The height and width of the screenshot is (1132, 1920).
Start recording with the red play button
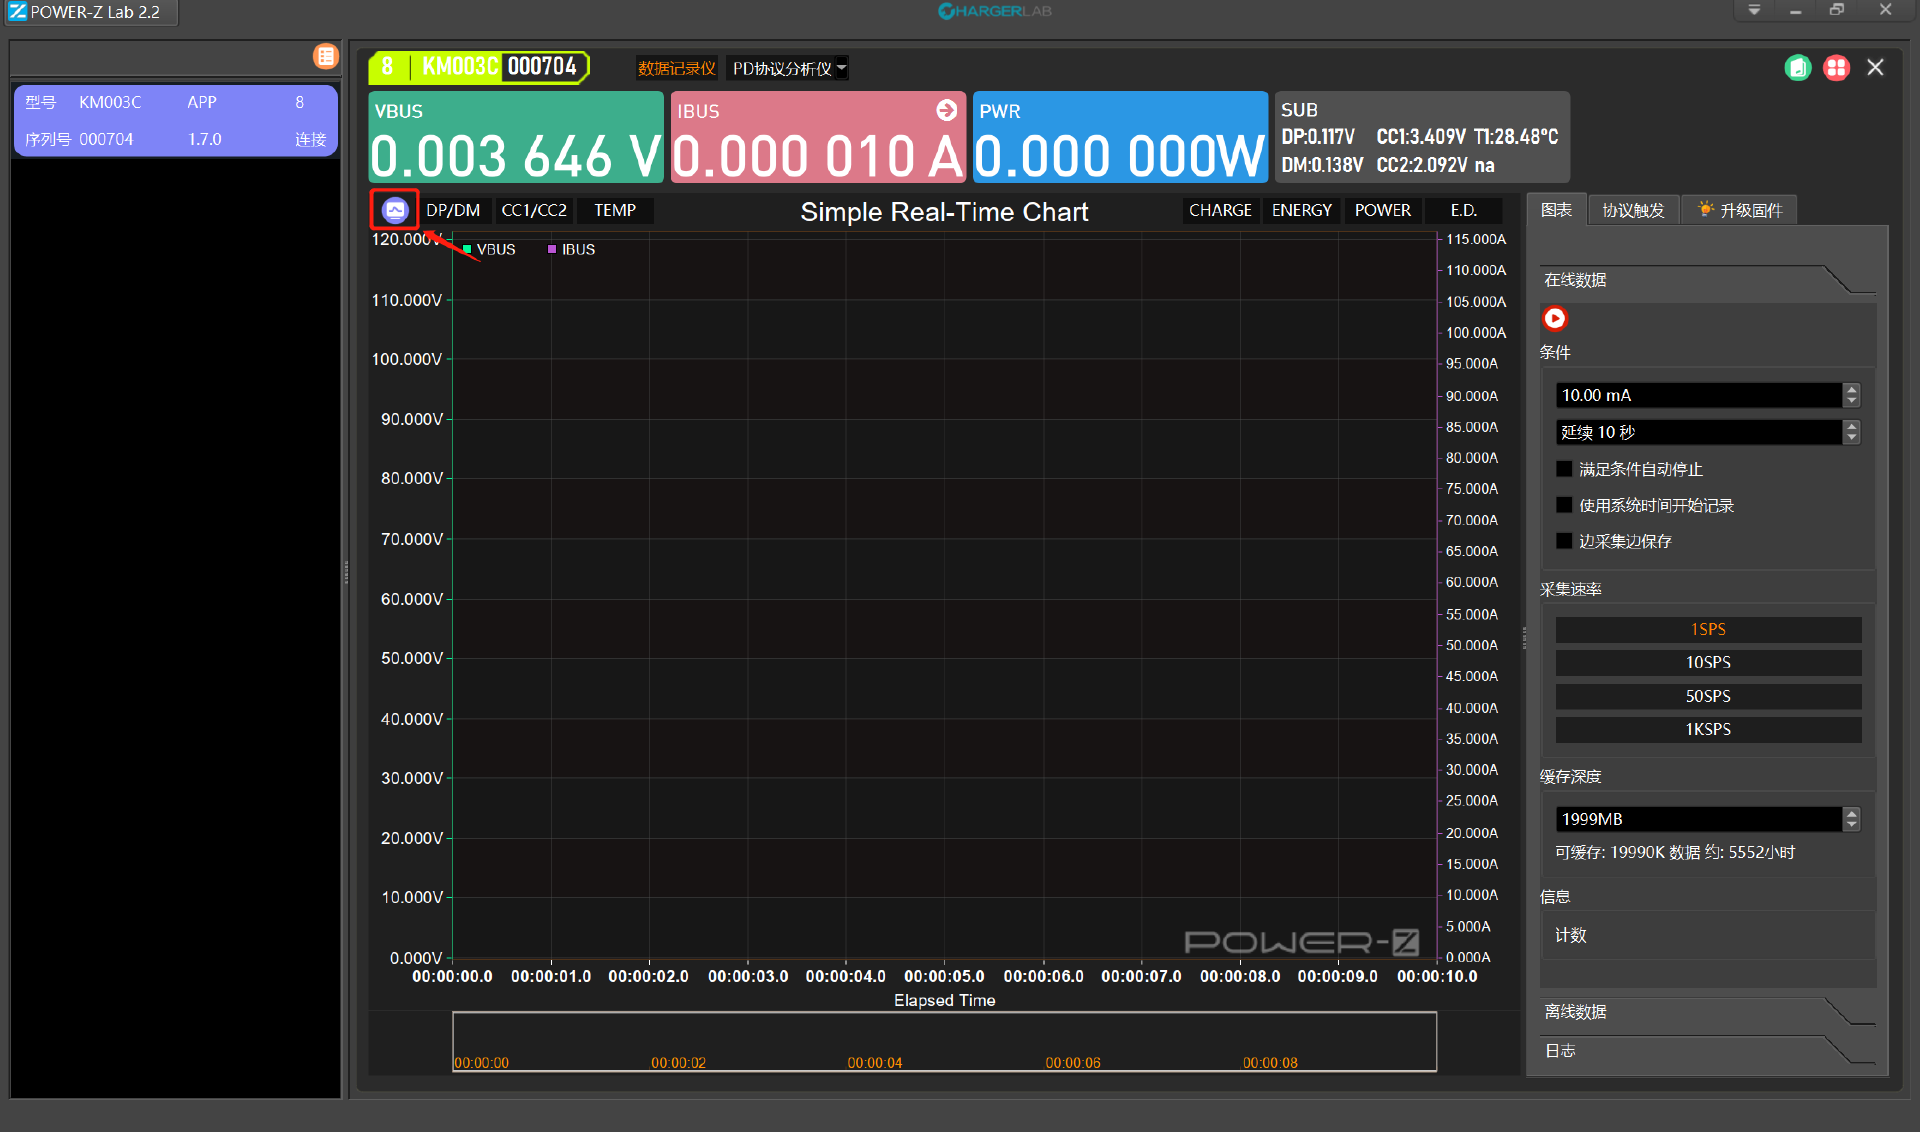(x=1554, y=318)
